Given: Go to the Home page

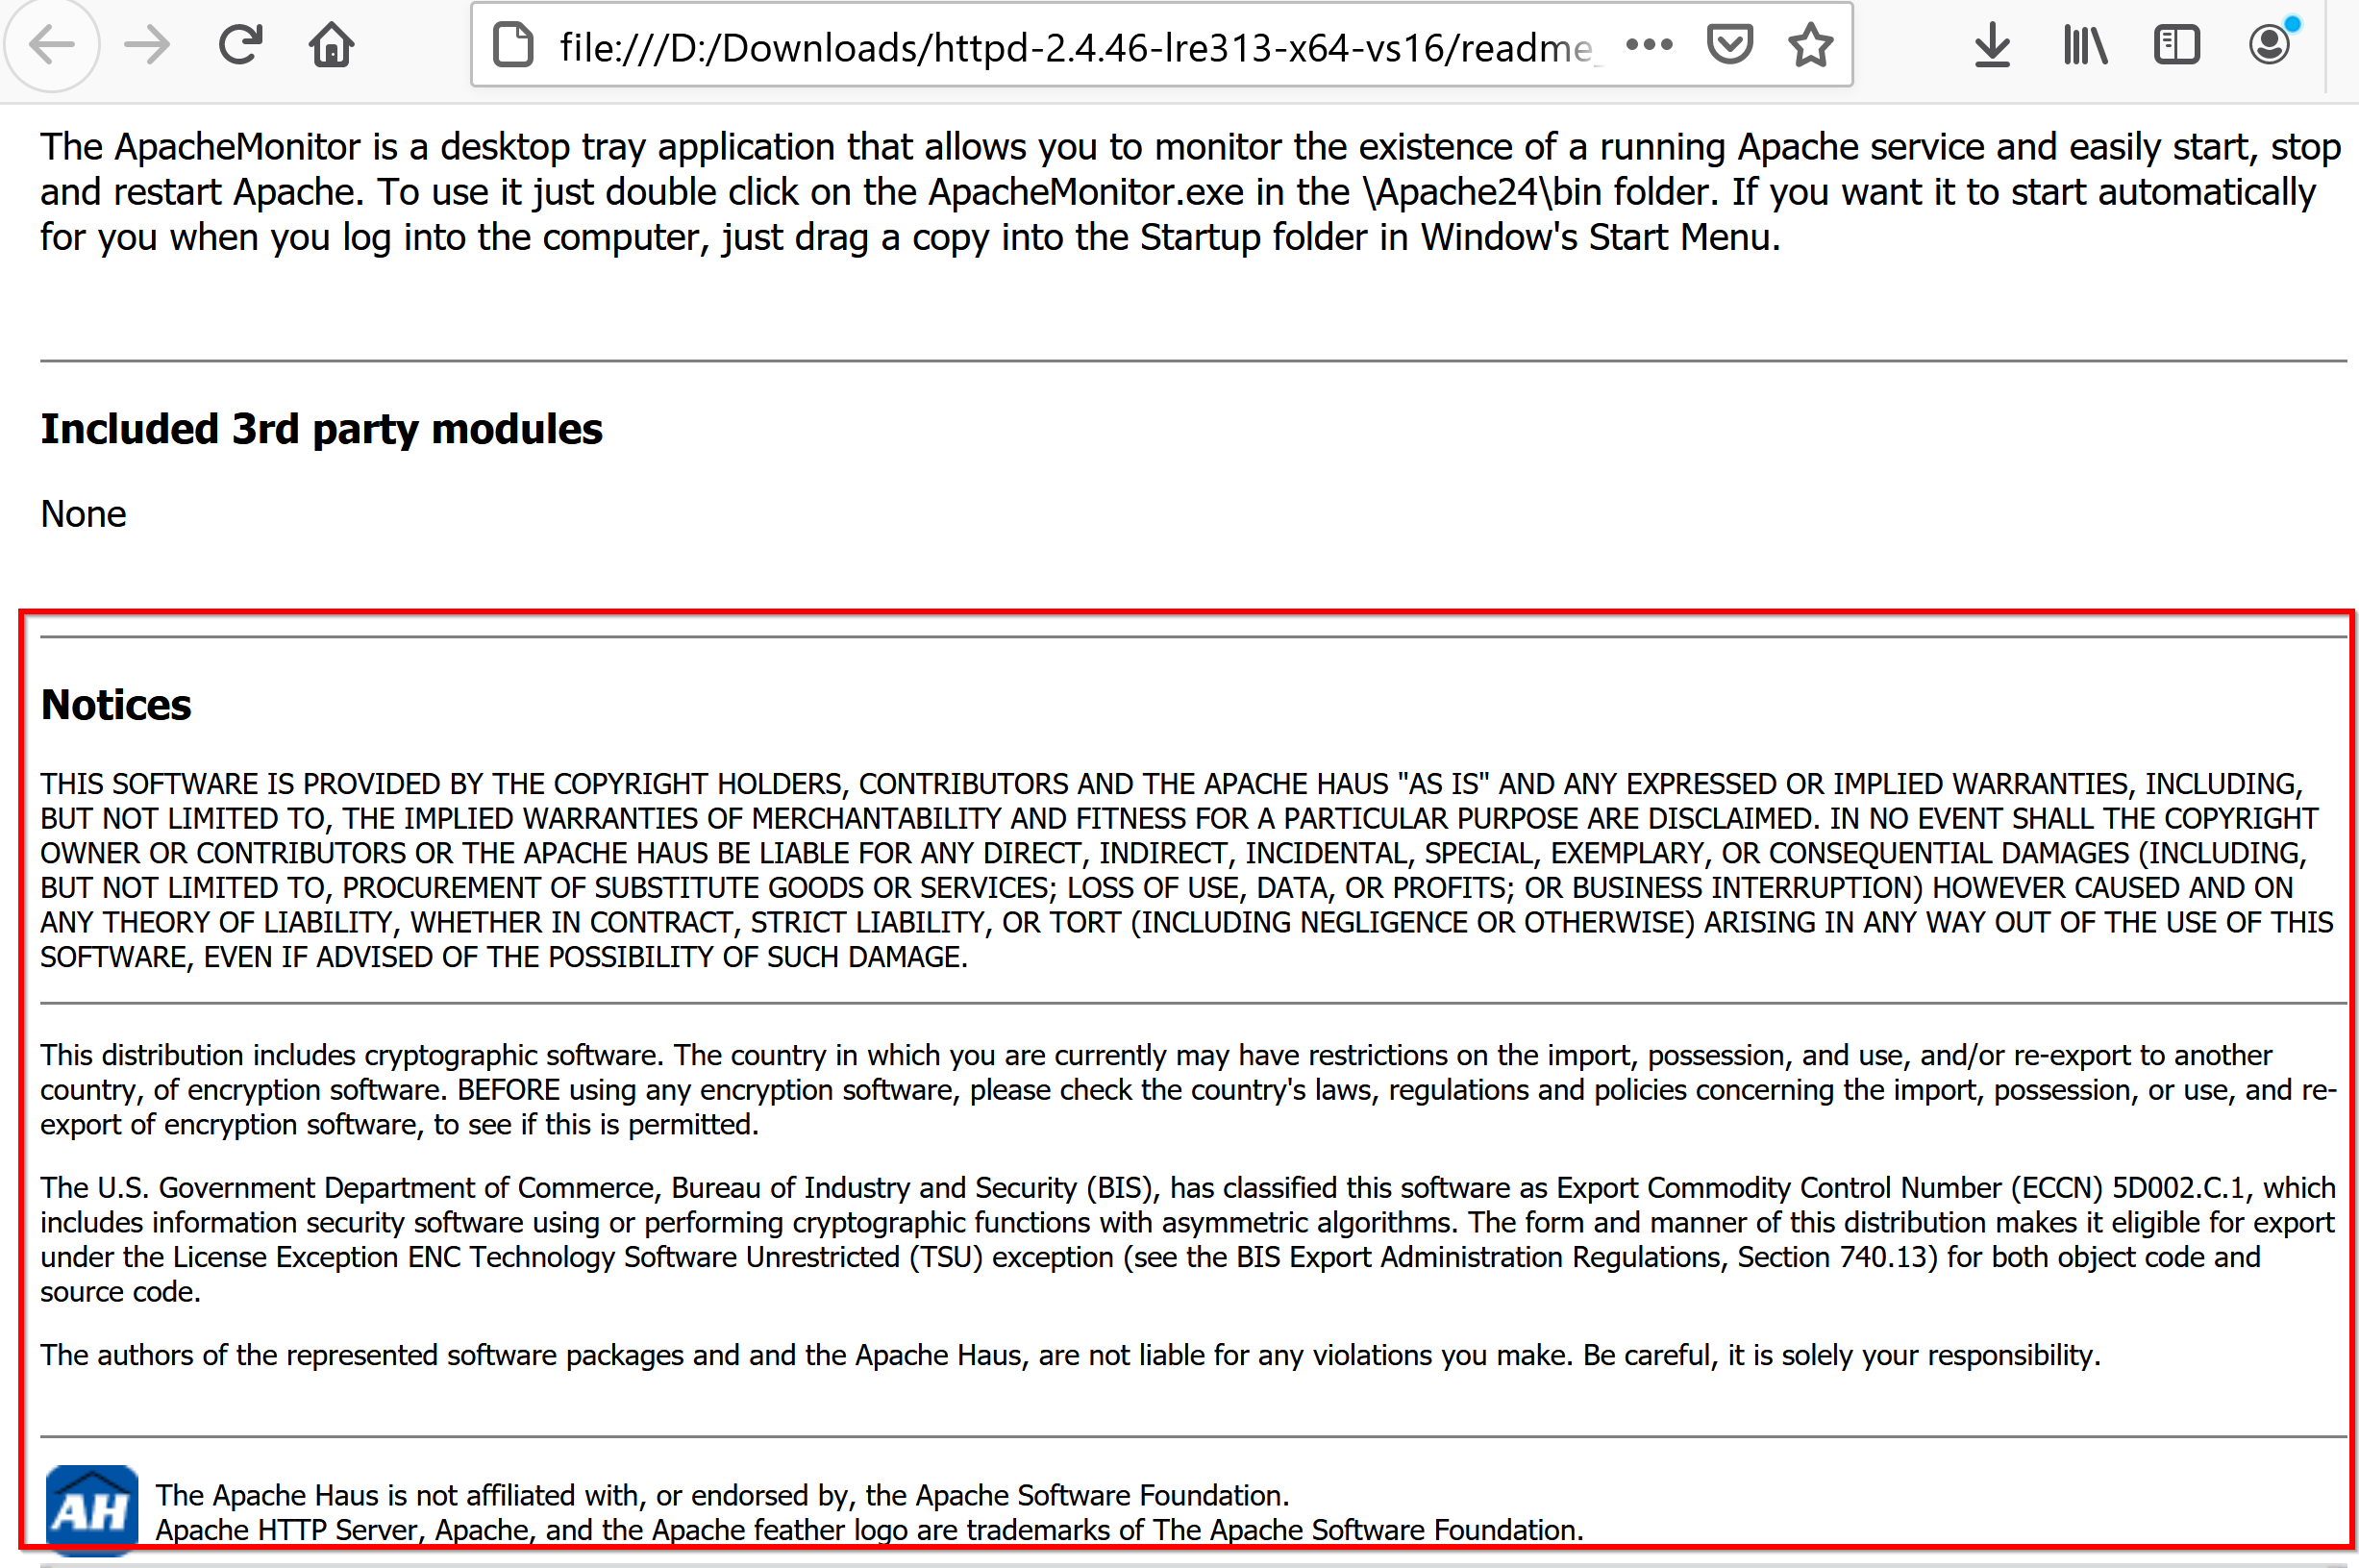Looking at the screenshot, I should point(331,44).
